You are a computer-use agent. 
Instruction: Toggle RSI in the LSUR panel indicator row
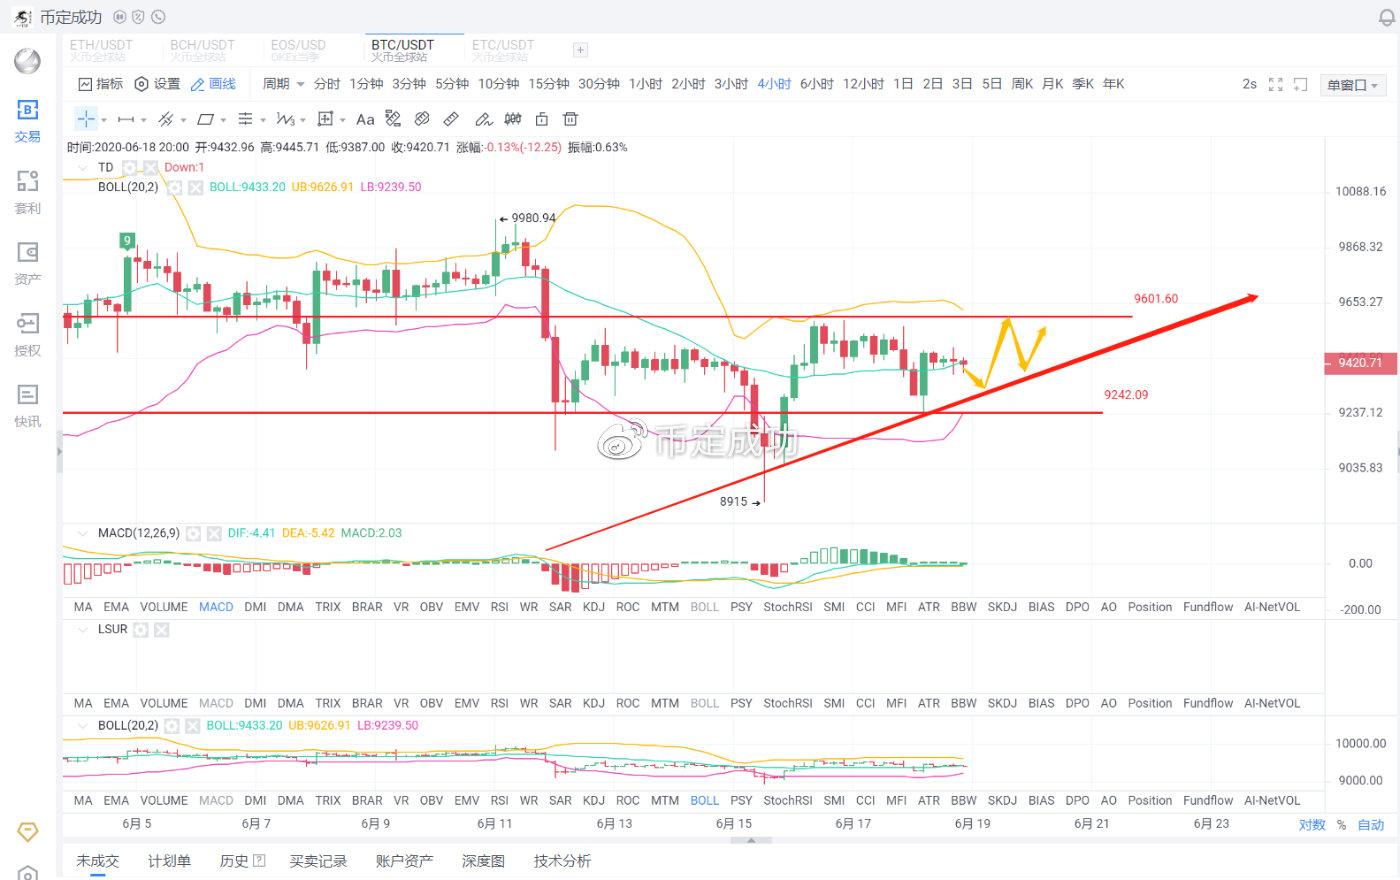tap(499, 703)
